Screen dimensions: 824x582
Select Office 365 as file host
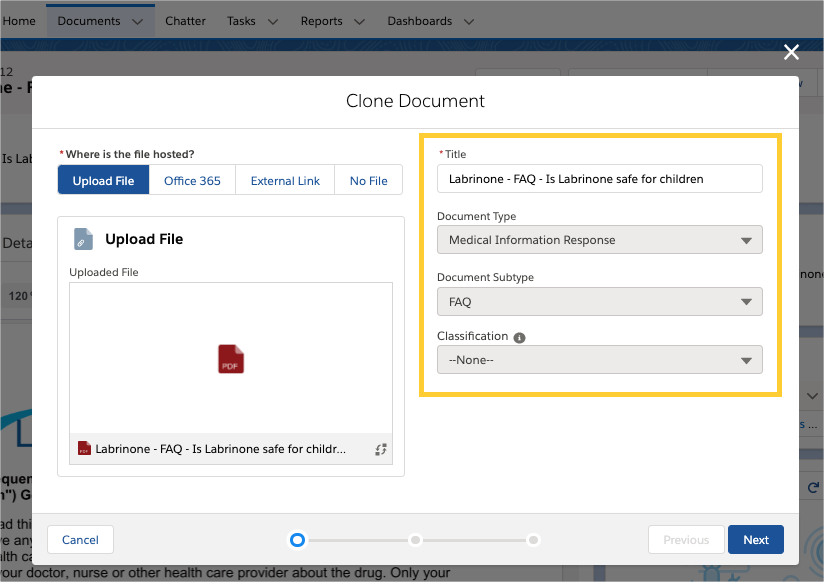coord(192,180)
